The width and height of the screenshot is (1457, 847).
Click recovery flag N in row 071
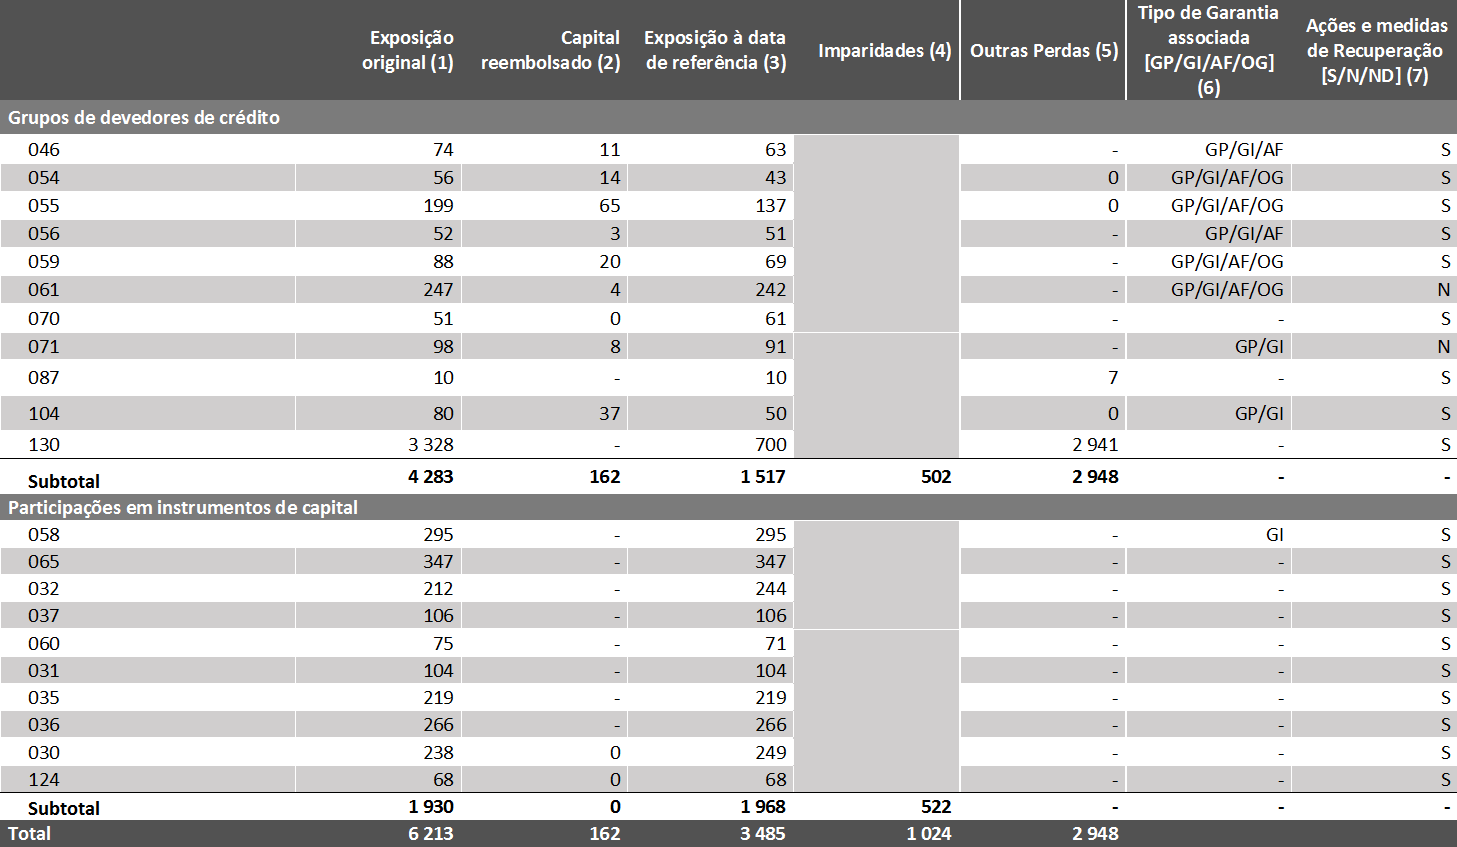pos(1443,346)
